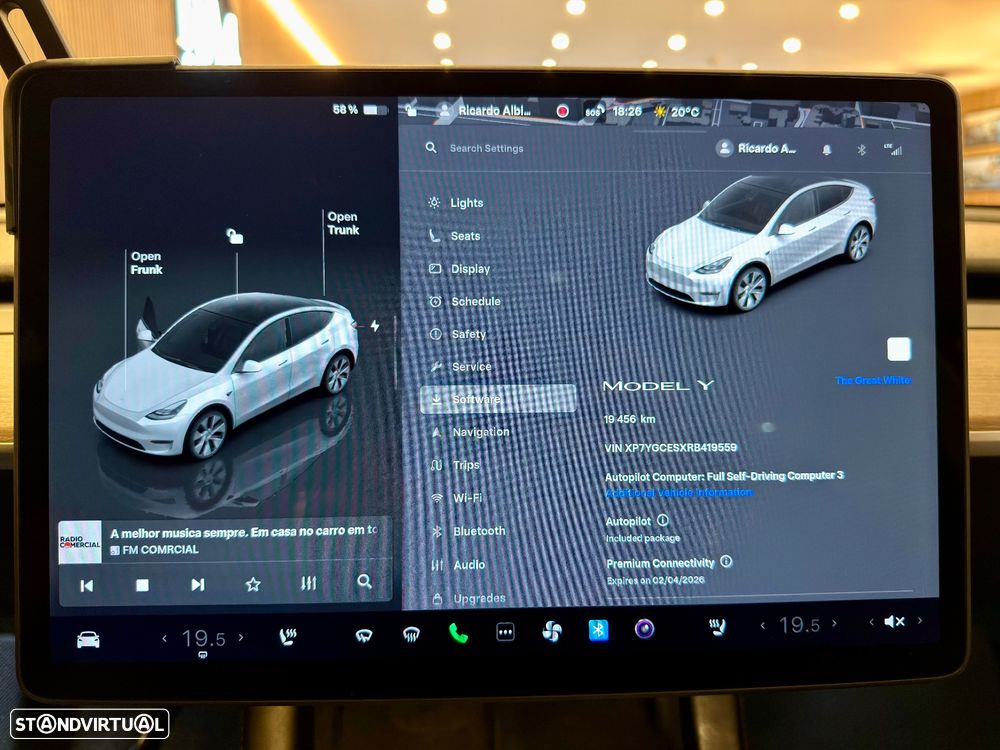Tap the Premium Connectivity info icon
The width and height of the screenshot is (1000, 750).
pyautogui.click(x=726, y=561)
